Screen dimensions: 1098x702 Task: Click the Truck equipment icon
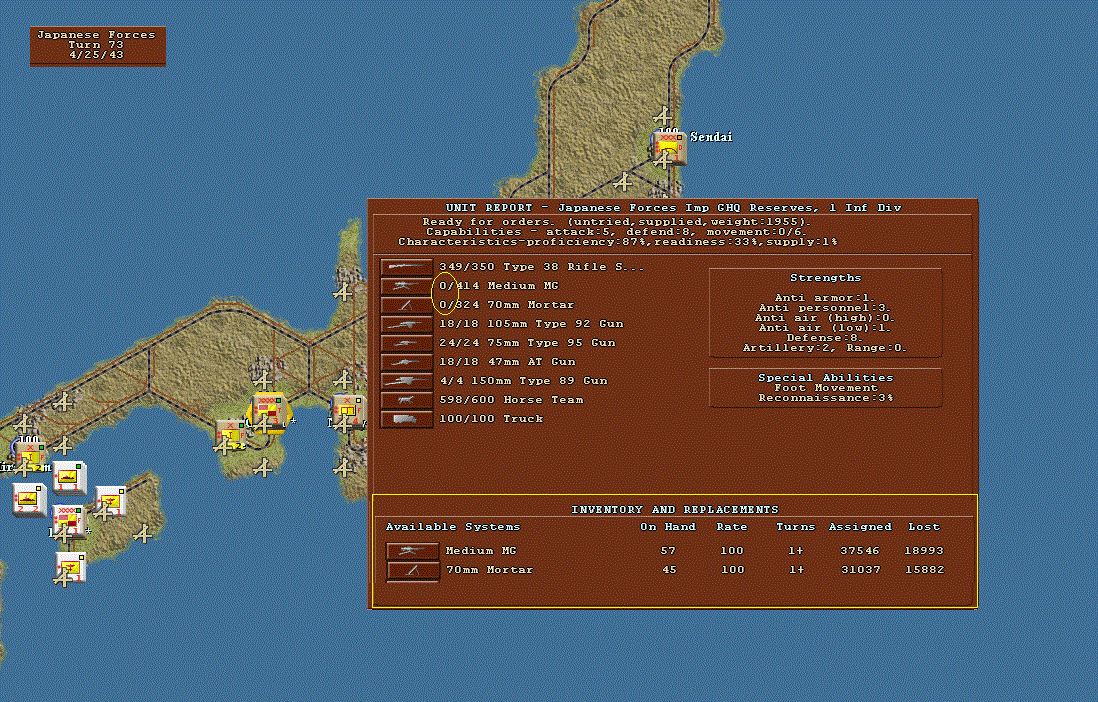click(x=406, y=418)
